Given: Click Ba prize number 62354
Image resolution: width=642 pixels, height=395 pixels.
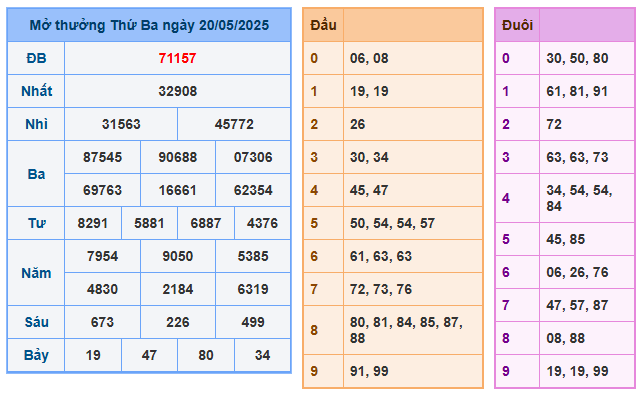Looking at the screenshot, I should [x=253, y=190].
